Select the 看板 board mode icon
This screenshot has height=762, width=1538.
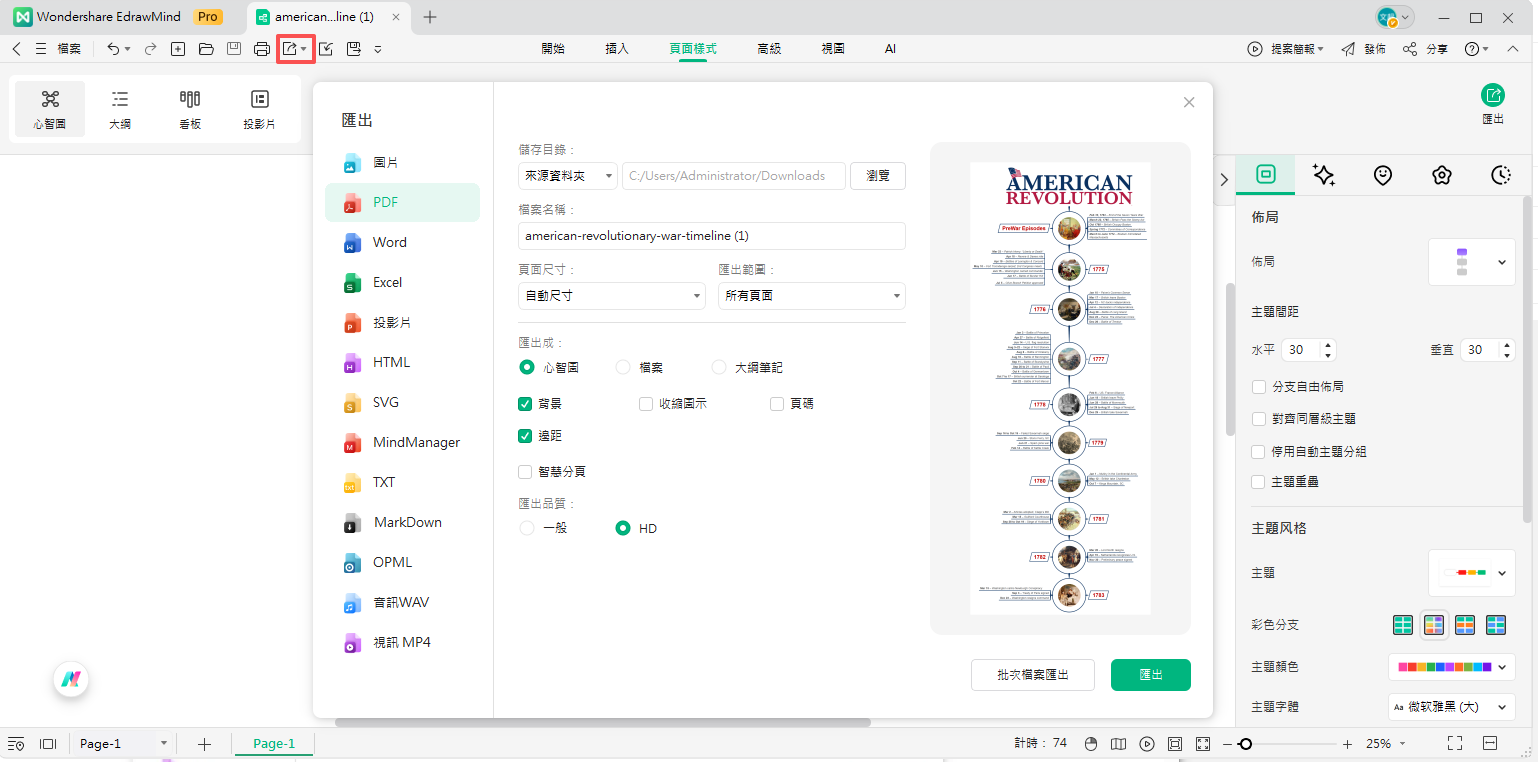tap(189, 107)
